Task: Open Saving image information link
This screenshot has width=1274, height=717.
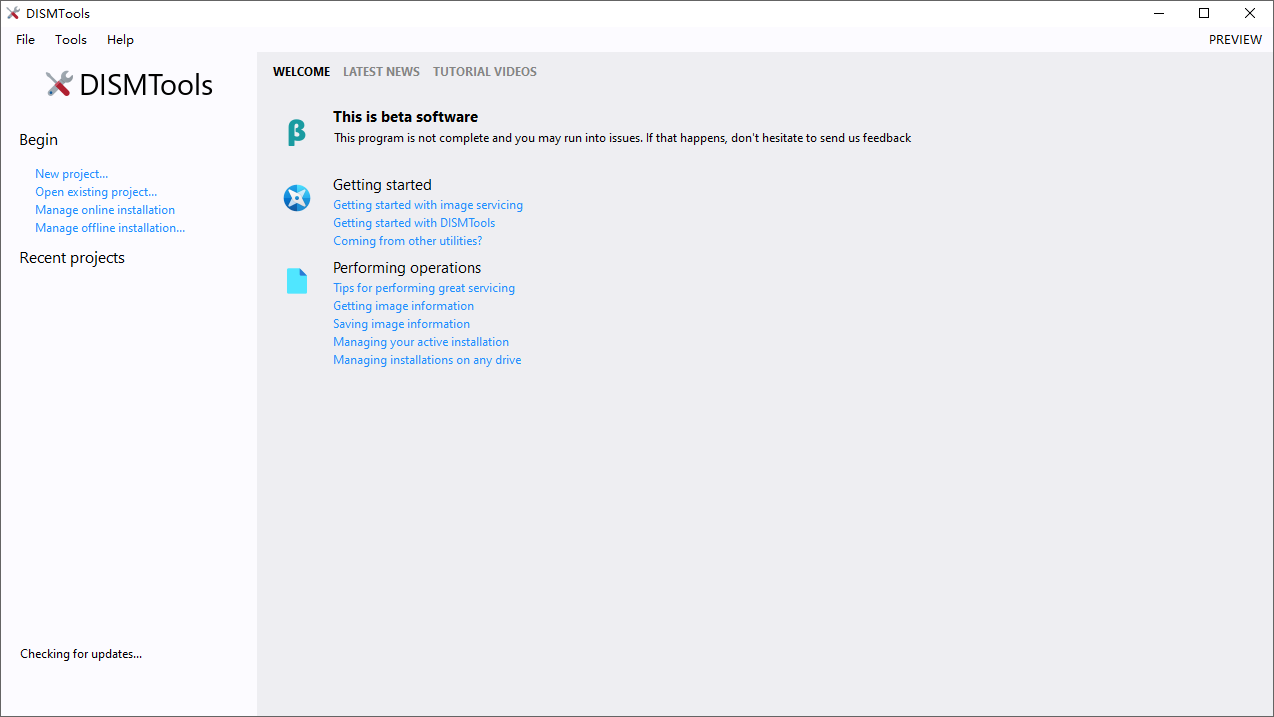Action: point(401,324)
